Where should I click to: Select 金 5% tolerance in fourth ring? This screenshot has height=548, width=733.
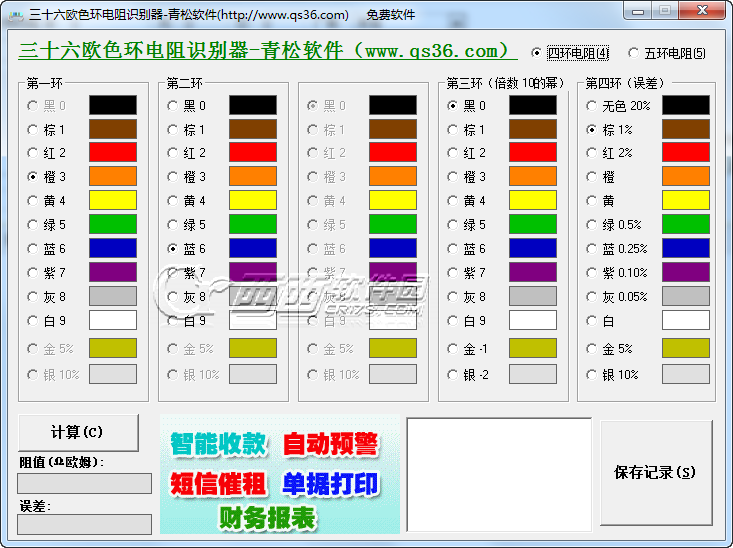pyautogui.click(x=593, y=349)
